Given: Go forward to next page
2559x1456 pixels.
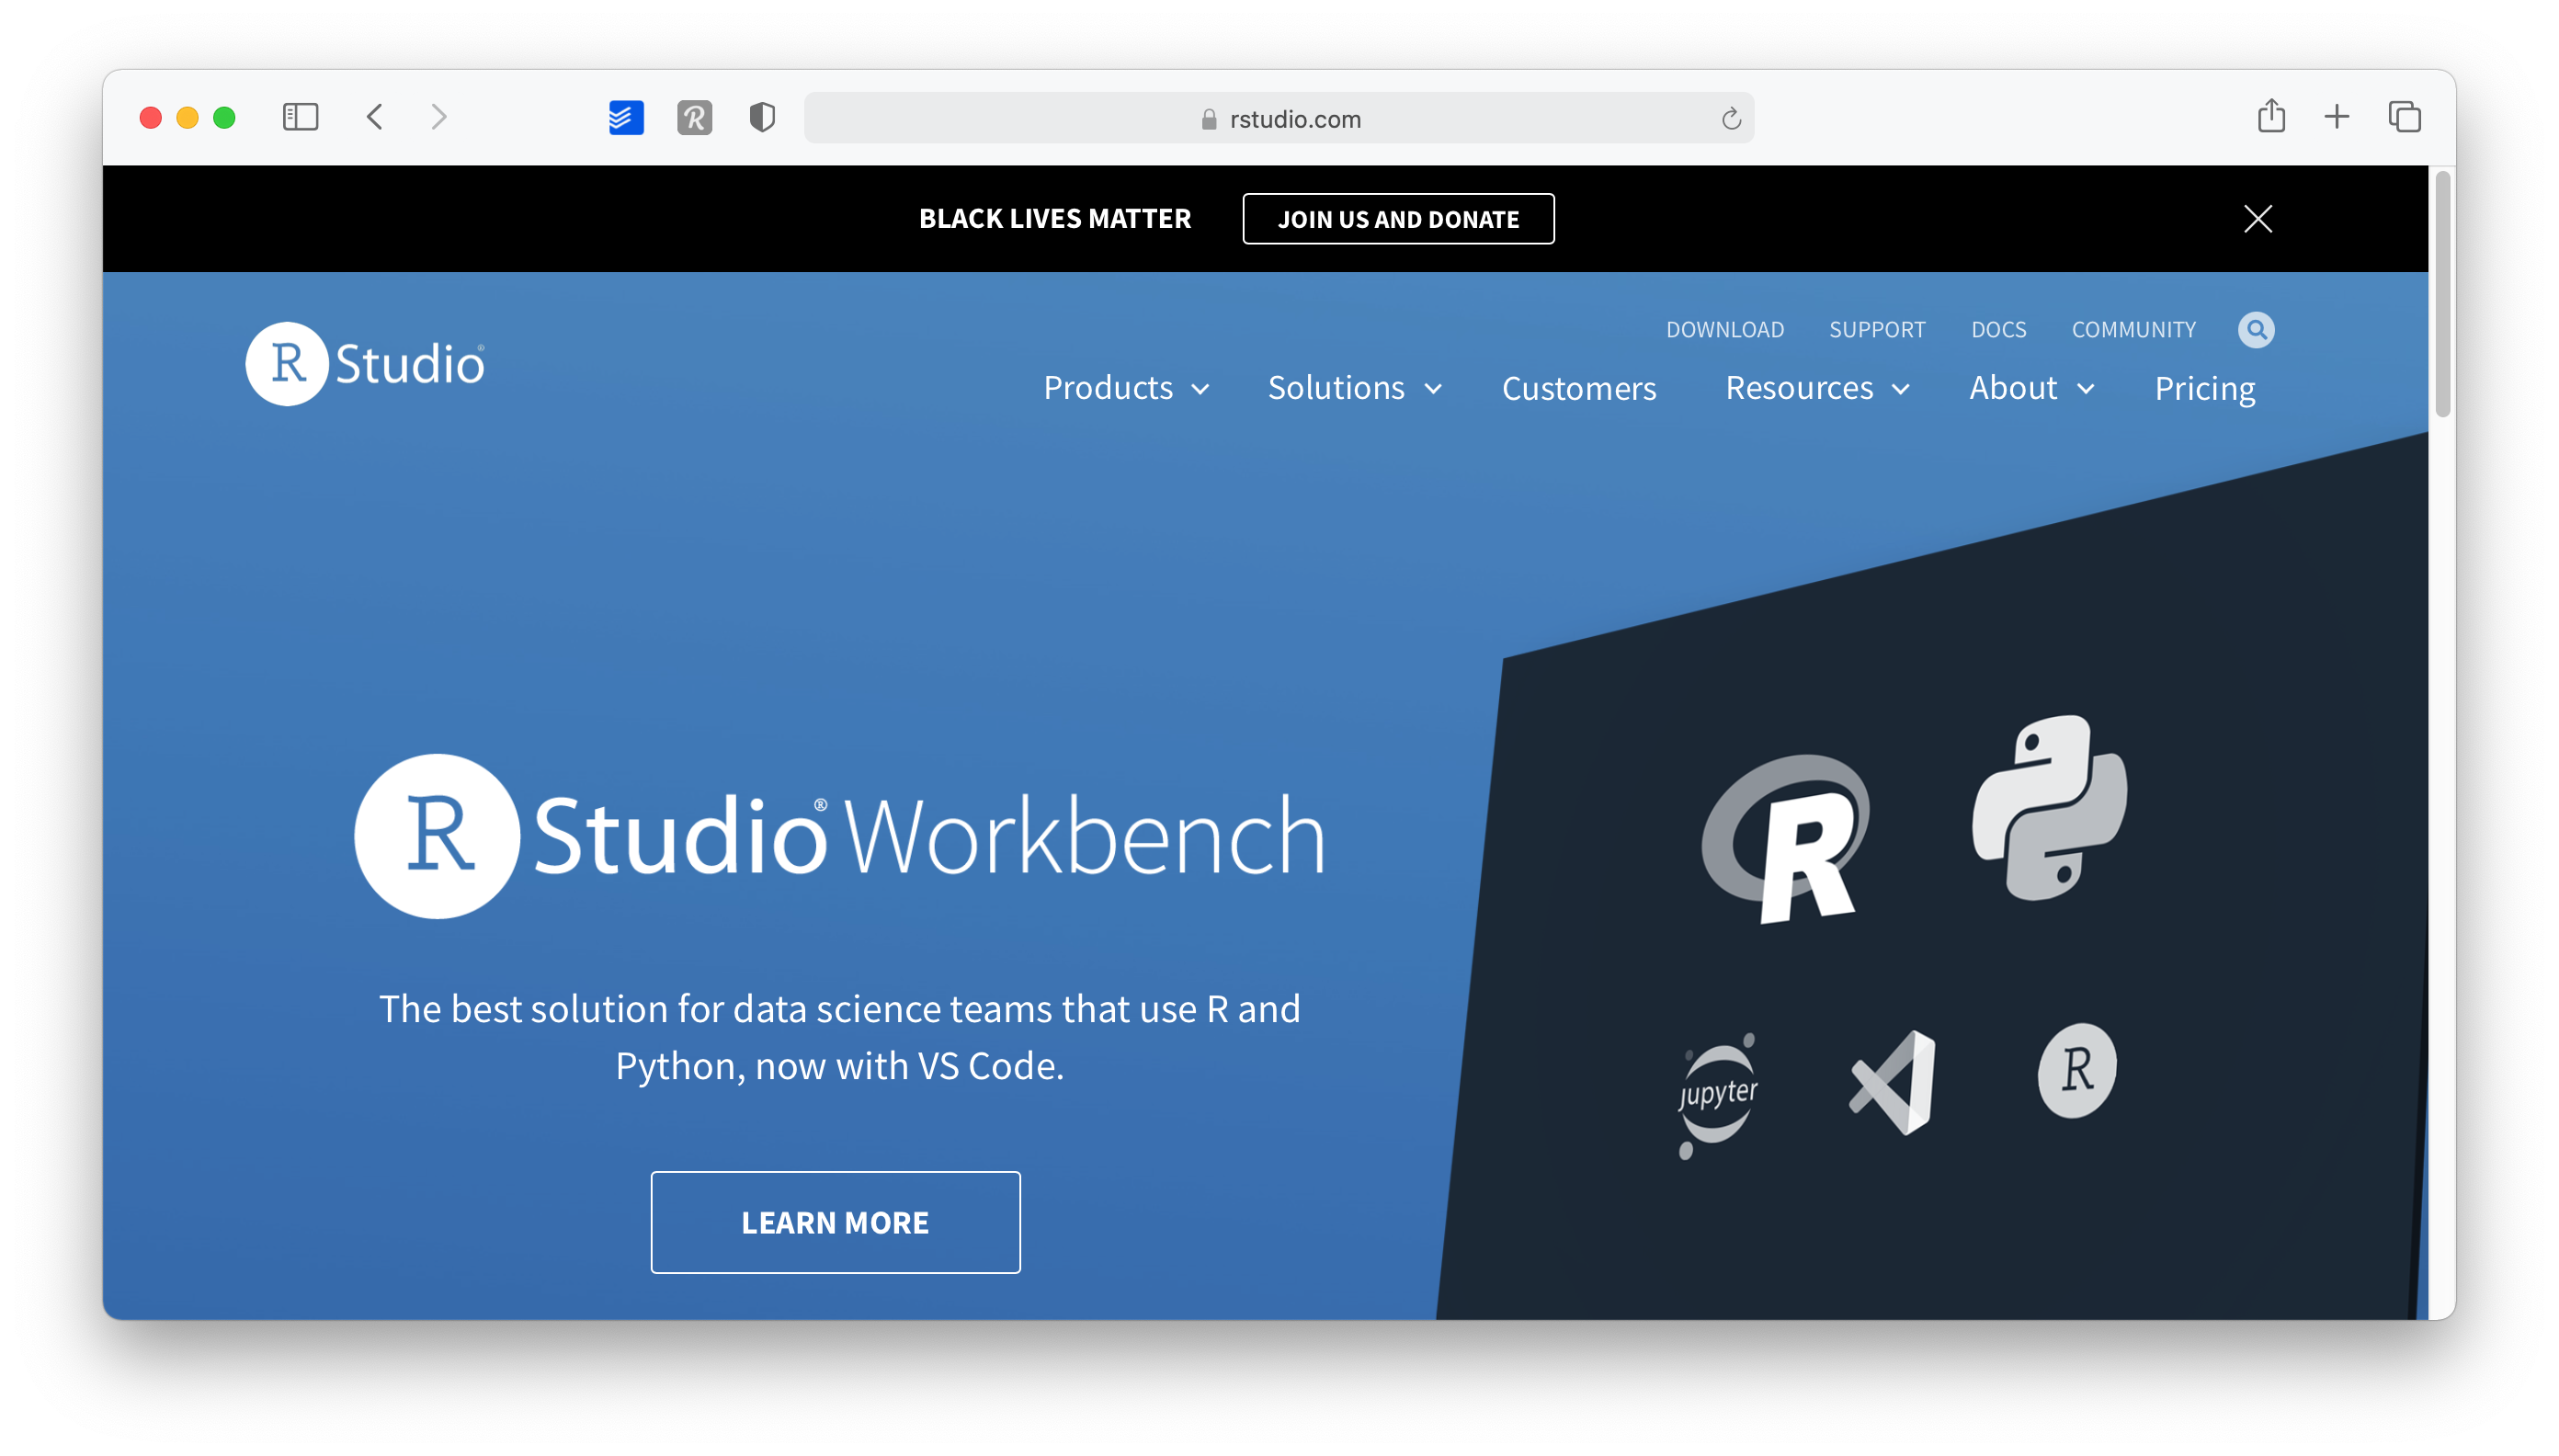Looking at the screenshot, I should coord(438,118).
